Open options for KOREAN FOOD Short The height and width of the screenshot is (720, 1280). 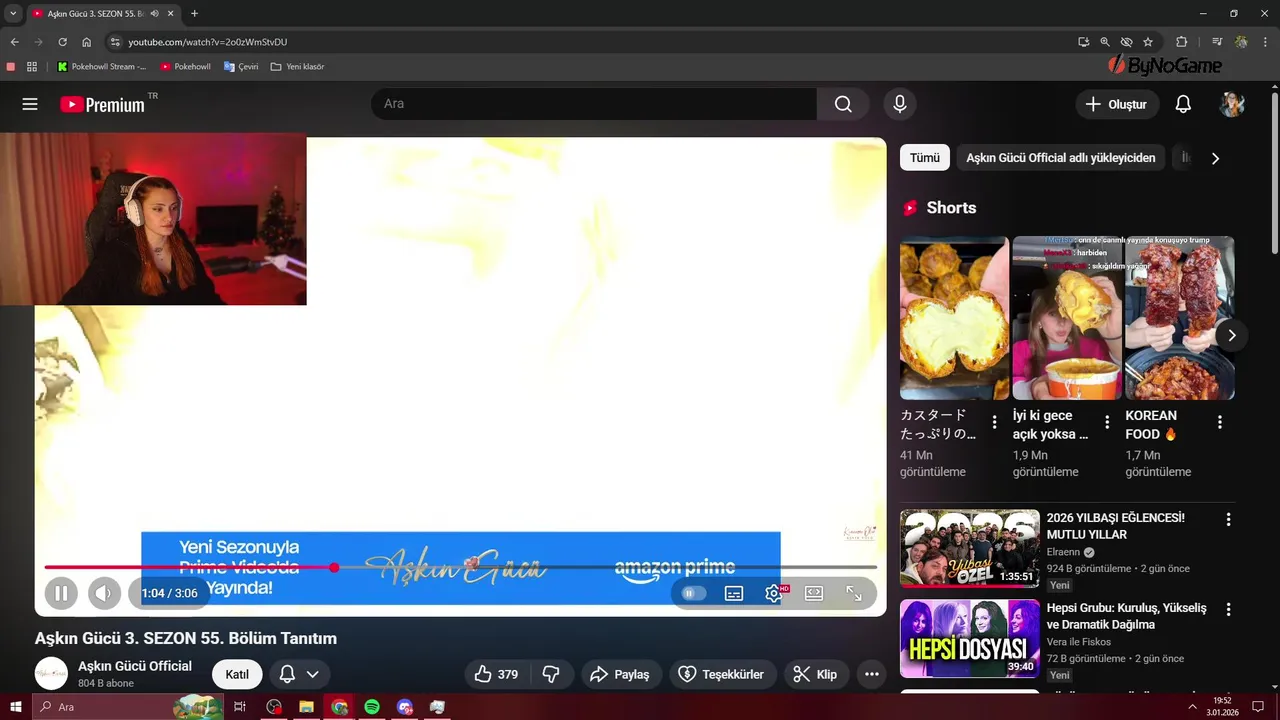click(x=1220, y=423)
